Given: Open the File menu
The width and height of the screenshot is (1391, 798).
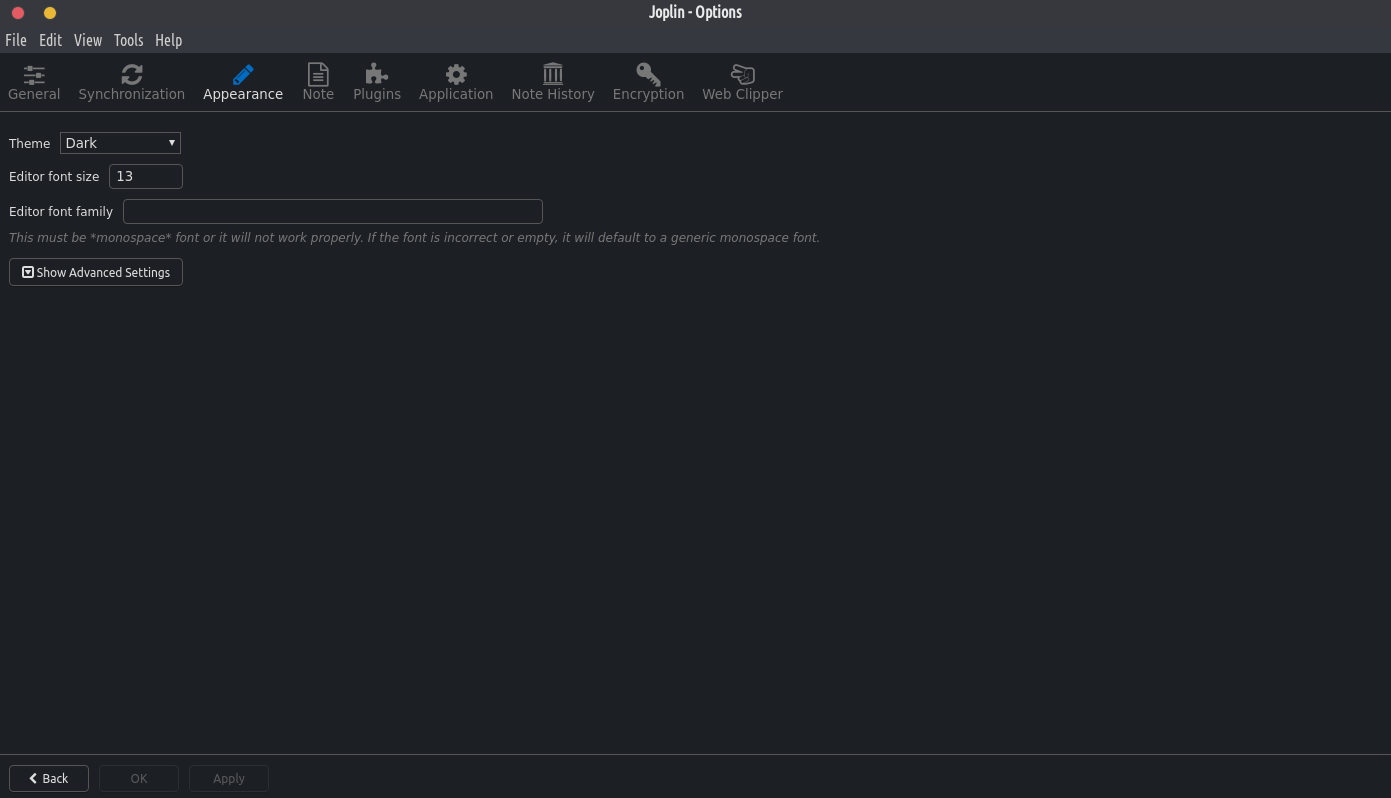Looking at the screenshot, I should coord(16,40).
